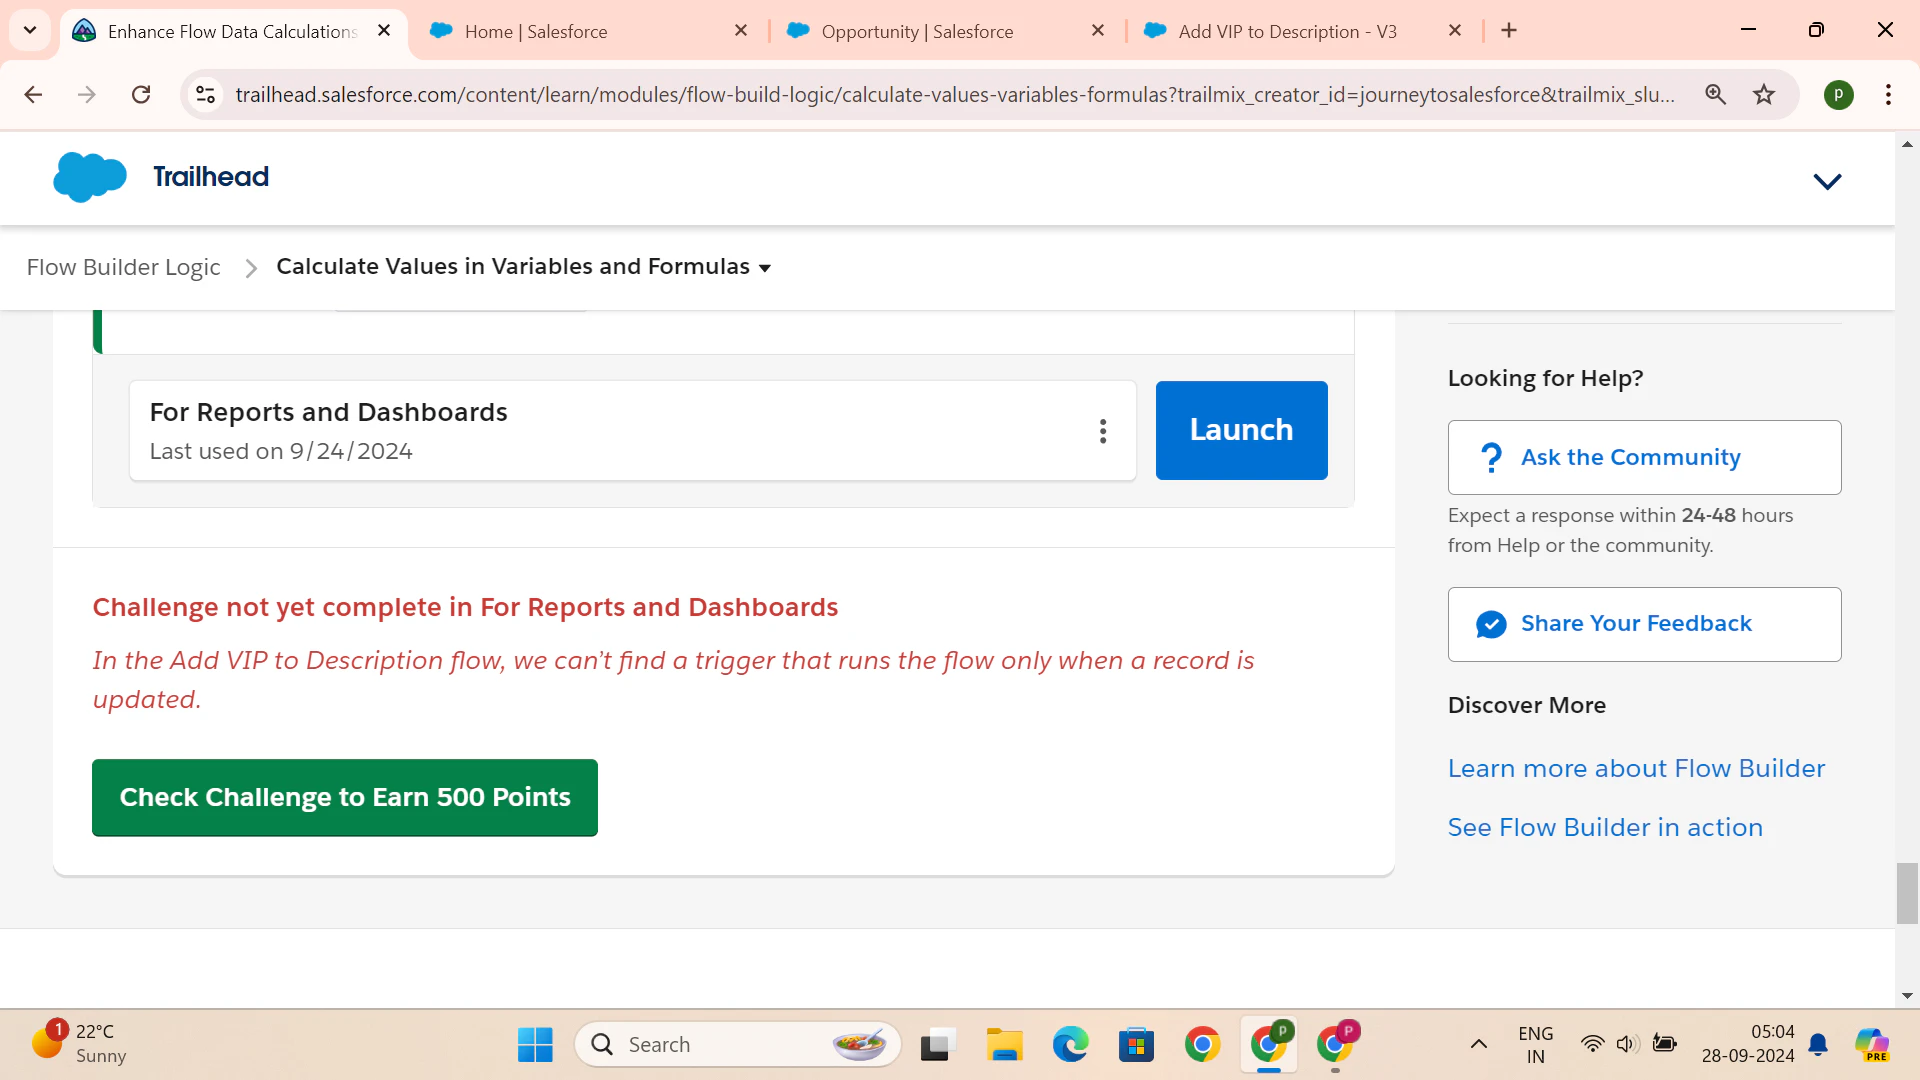Close the Opportunity | Salesforce tab

tap(1098, 31)
